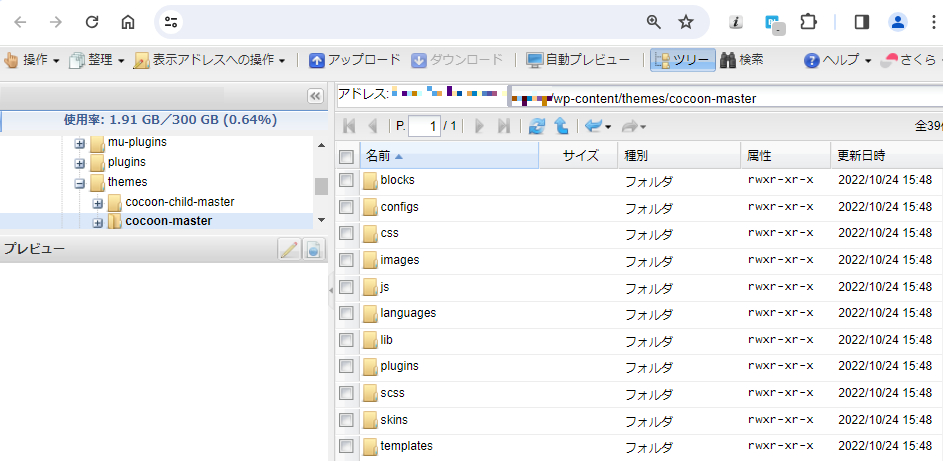Expand the mu-plugins tree node
This screenshot has width=943, height=461.
[x=79, y=144]
